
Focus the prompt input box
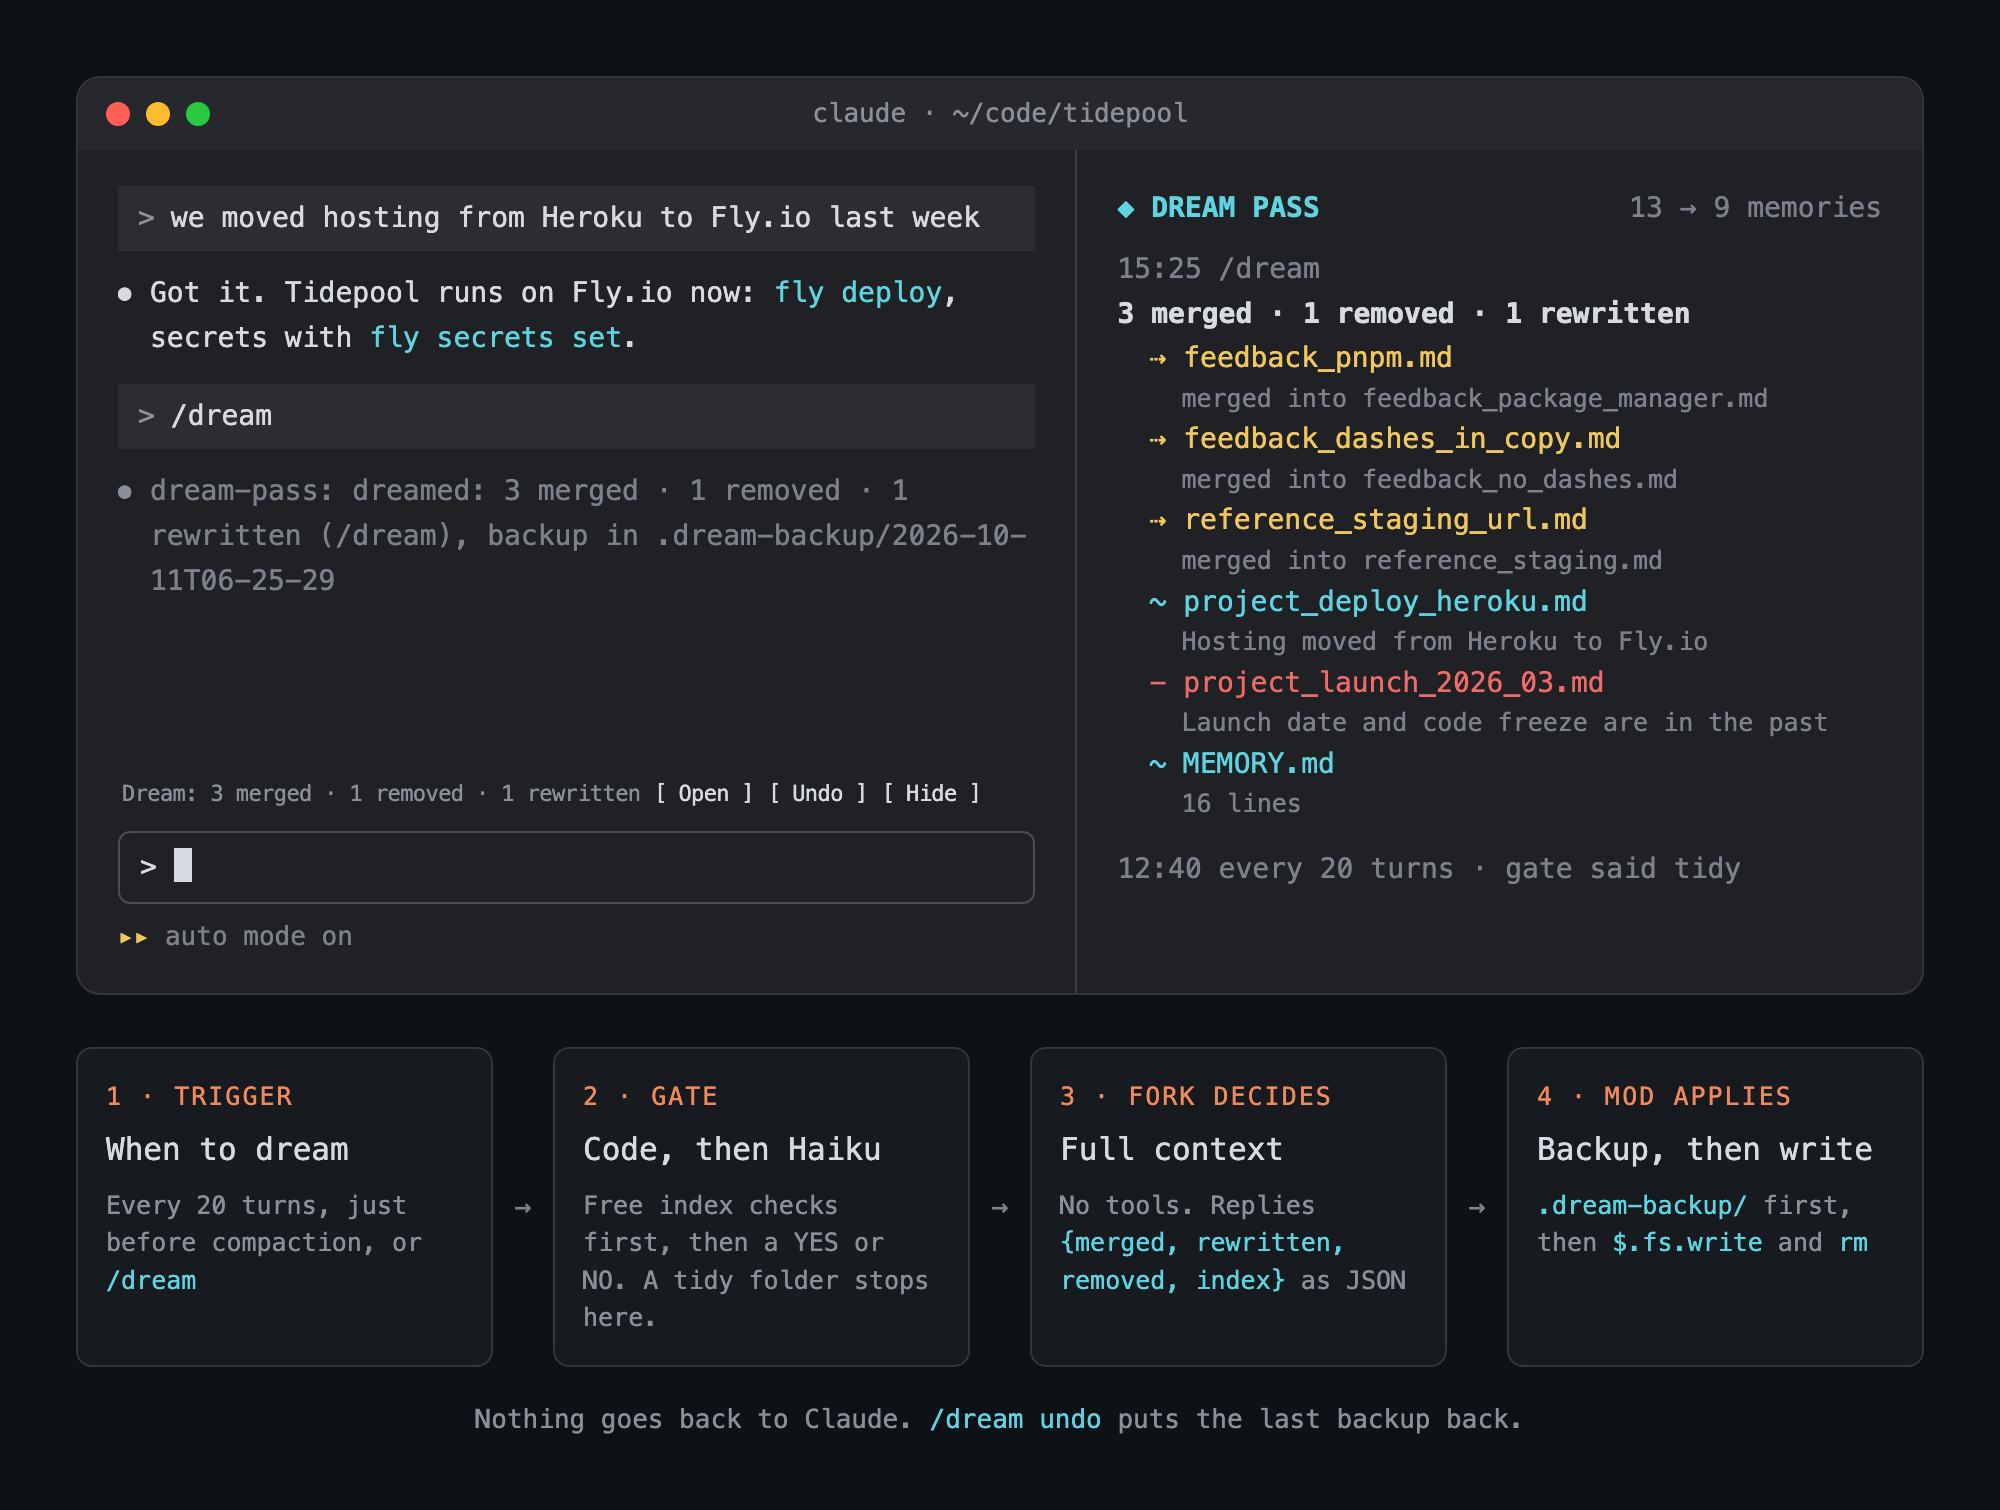click(x=576, y=867)
